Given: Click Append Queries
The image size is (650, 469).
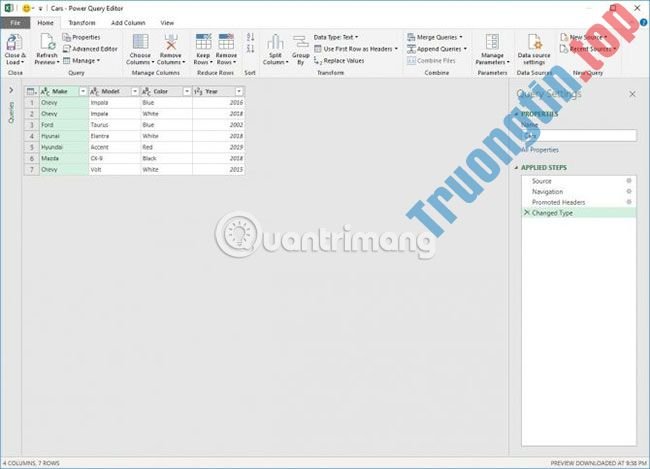Looking at the screenshot, I should tap(437, 49).
